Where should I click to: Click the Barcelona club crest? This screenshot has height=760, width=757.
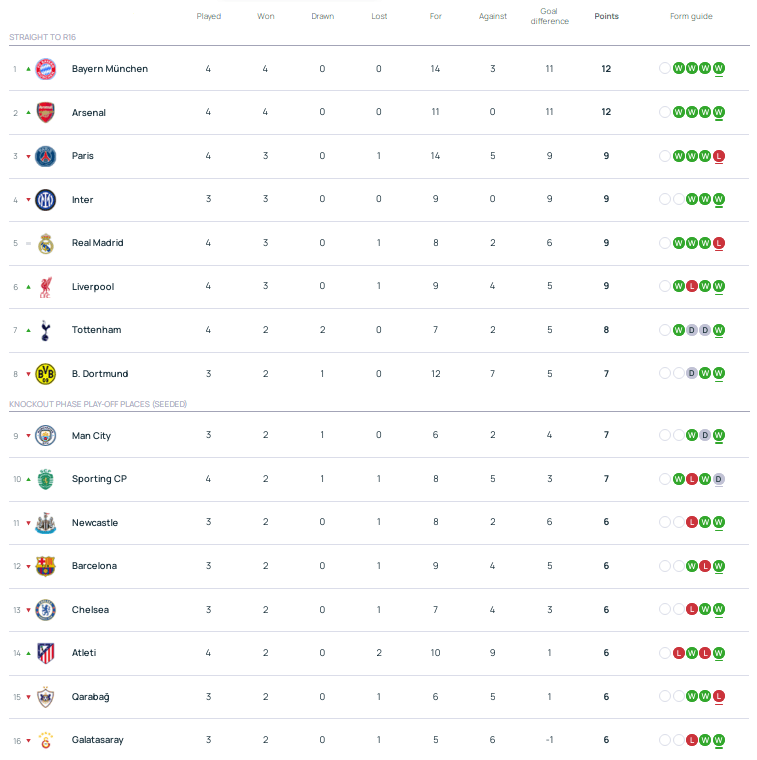(x=46, y=566)
